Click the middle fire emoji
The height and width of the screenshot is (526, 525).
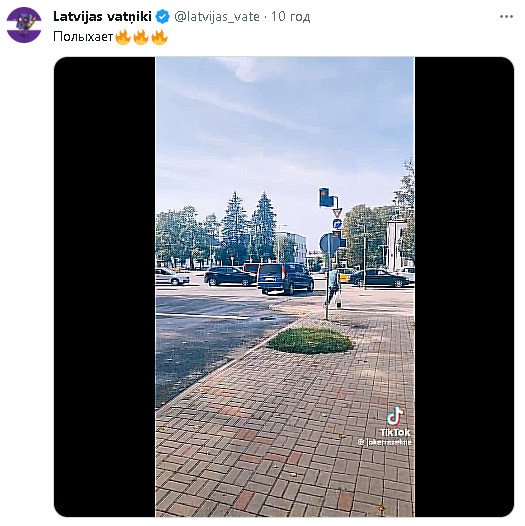[x=141, y=37]
